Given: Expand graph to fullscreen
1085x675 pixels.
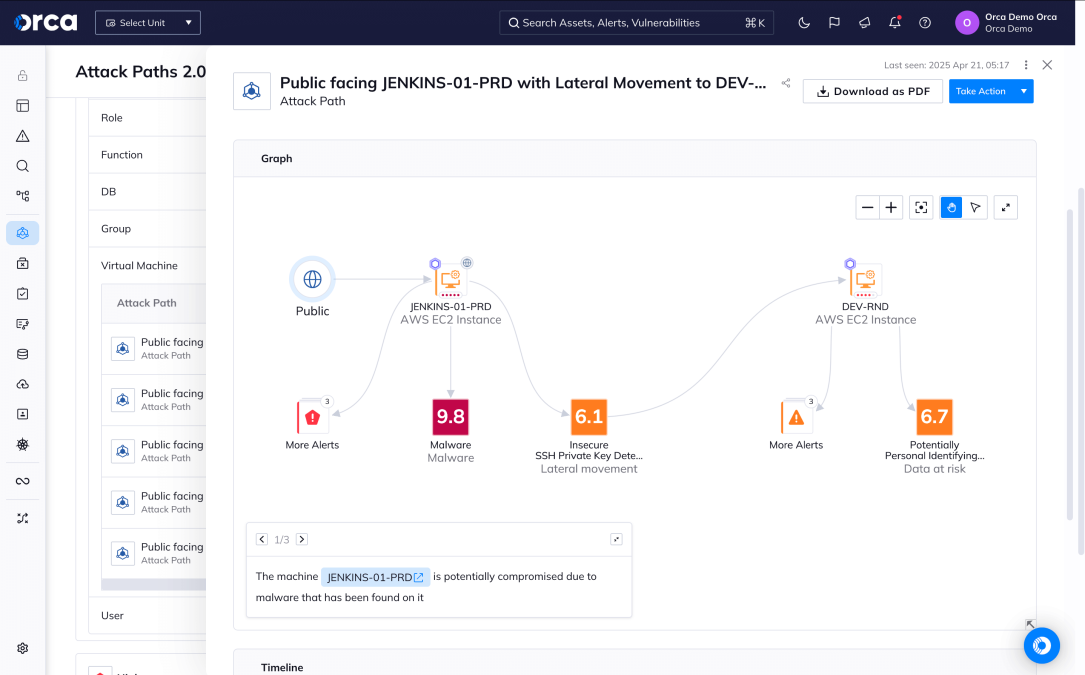Looking at the screenshot, I should point(1006,208).
